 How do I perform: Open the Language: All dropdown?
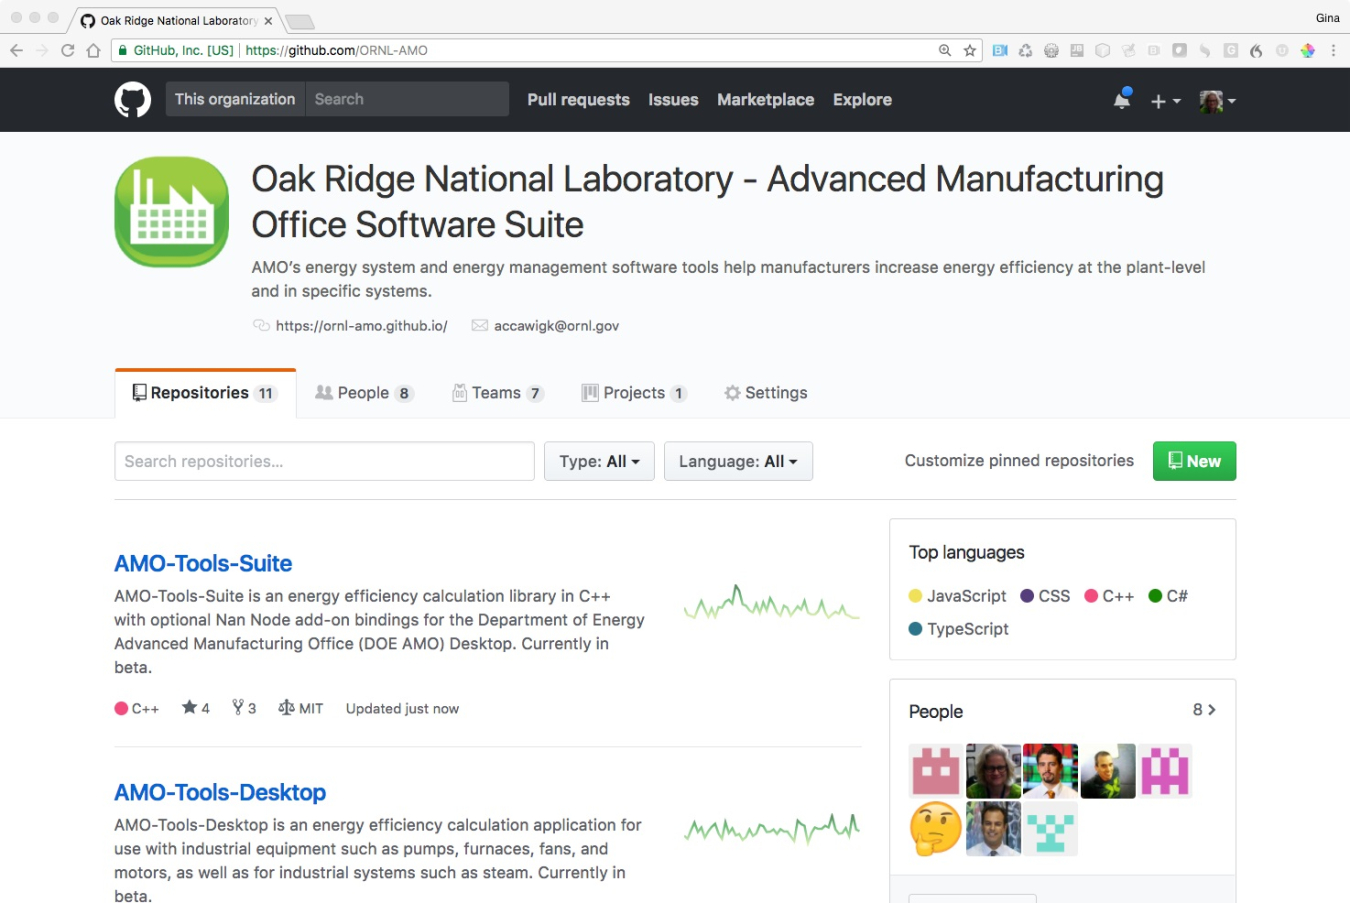[738, 461]
